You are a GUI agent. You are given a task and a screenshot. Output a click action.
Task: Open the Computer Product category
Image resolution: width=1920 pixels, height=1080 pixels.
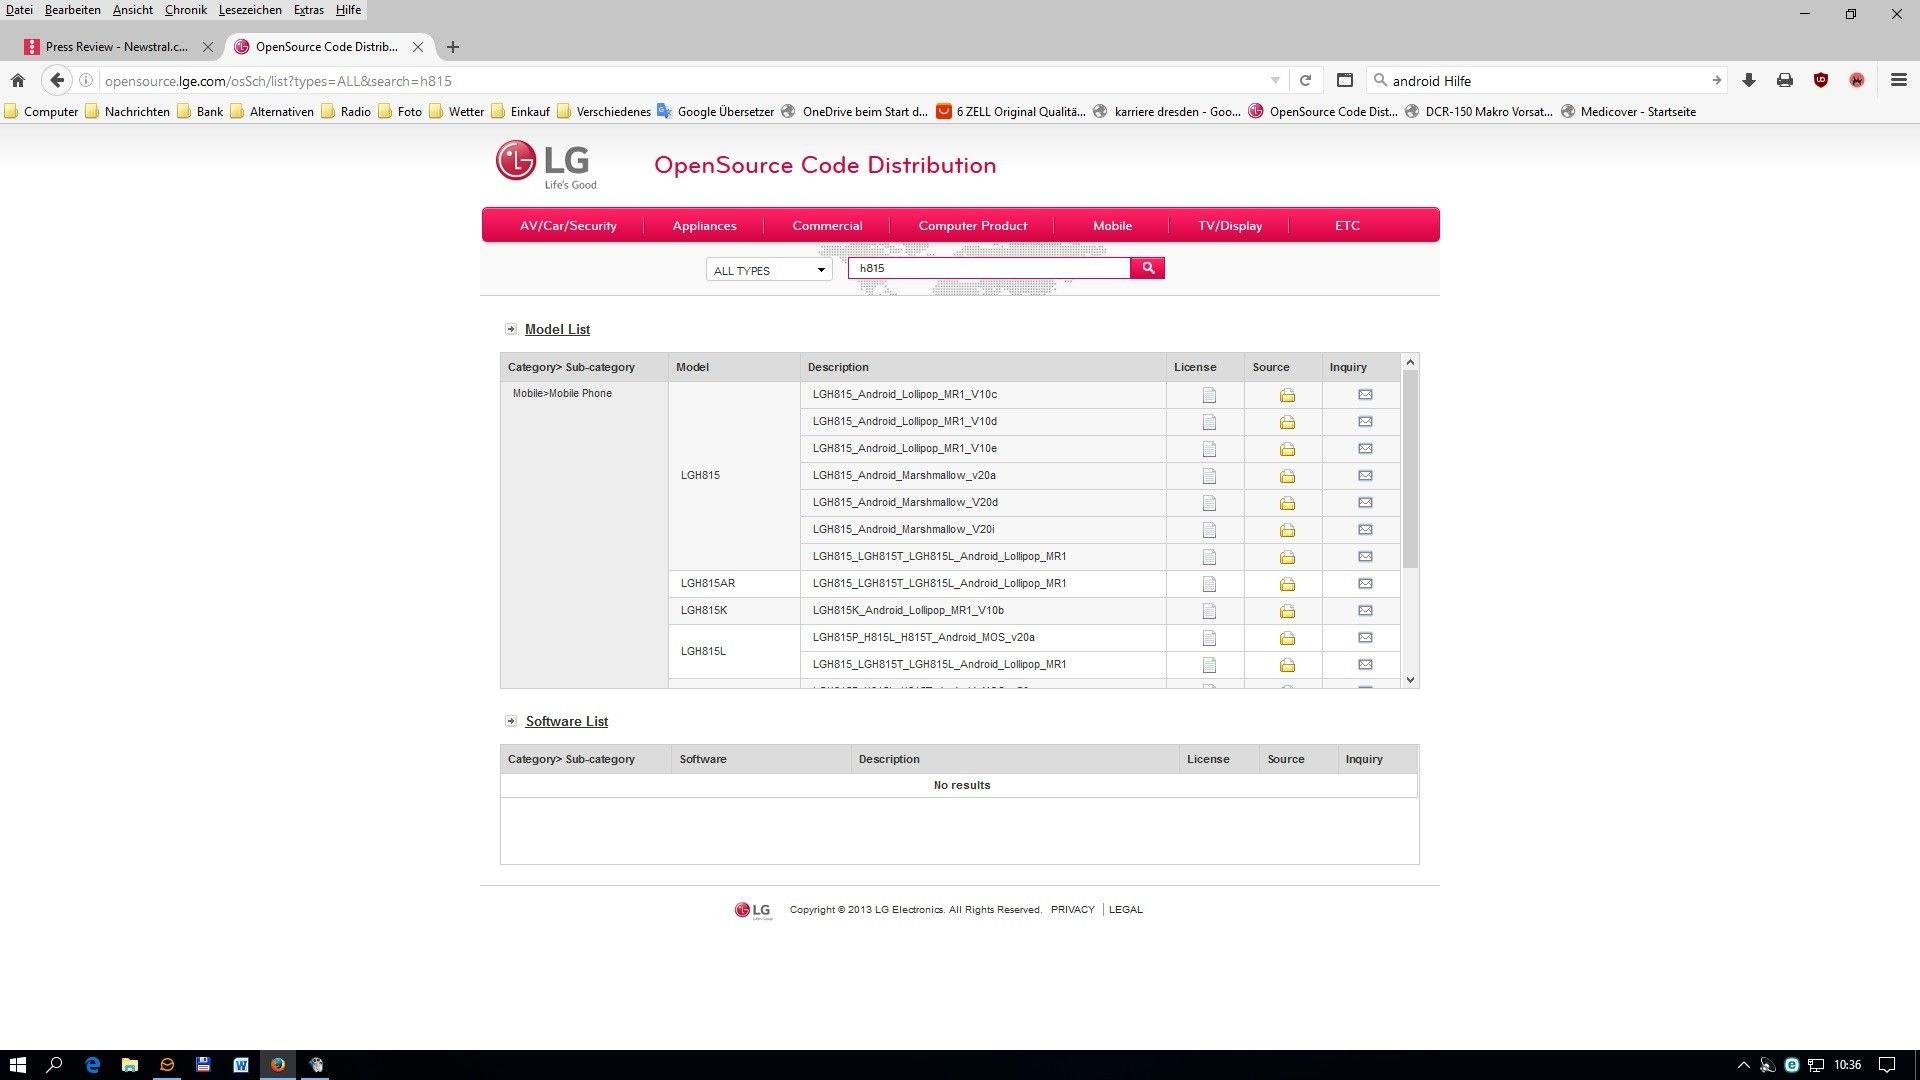coord(972,226)
